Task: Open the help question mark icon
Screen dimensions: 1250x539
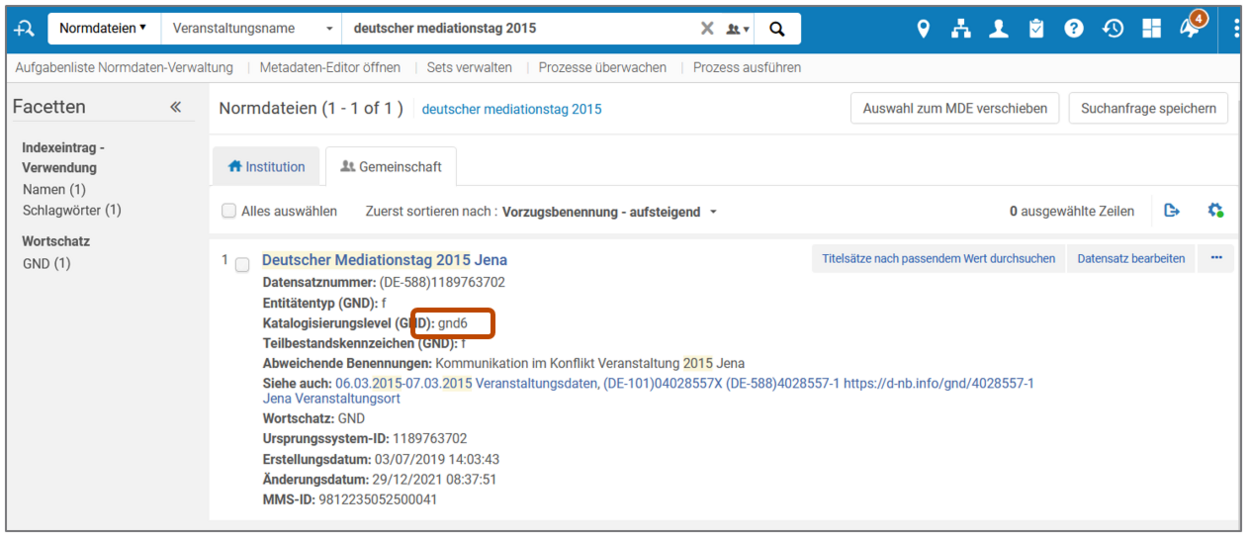Action: 1074,29
